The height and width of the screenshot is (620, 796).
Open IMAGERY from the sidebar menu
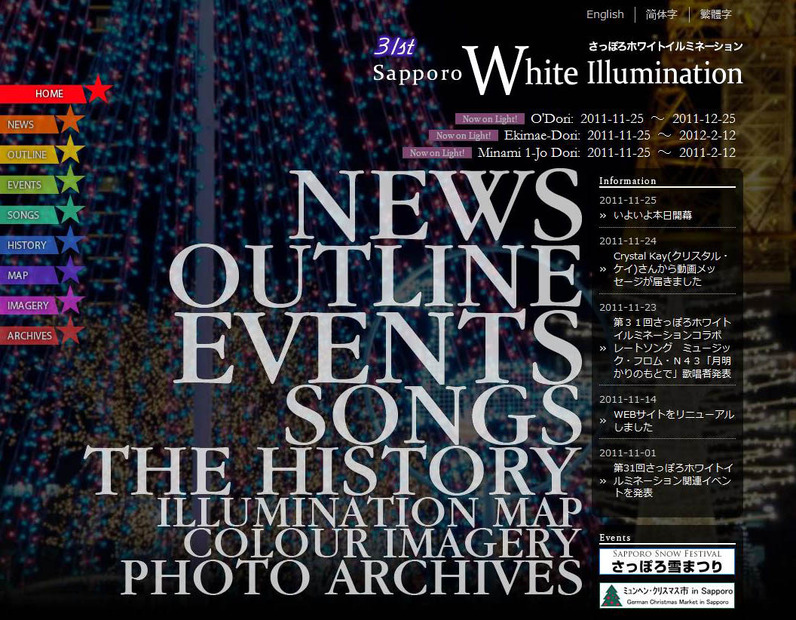(x=29, y=306)
